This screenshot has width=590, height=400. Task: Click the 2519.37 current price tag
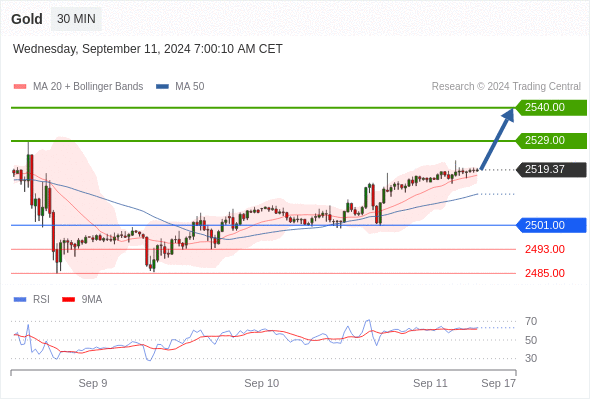(x=551, y=170)
